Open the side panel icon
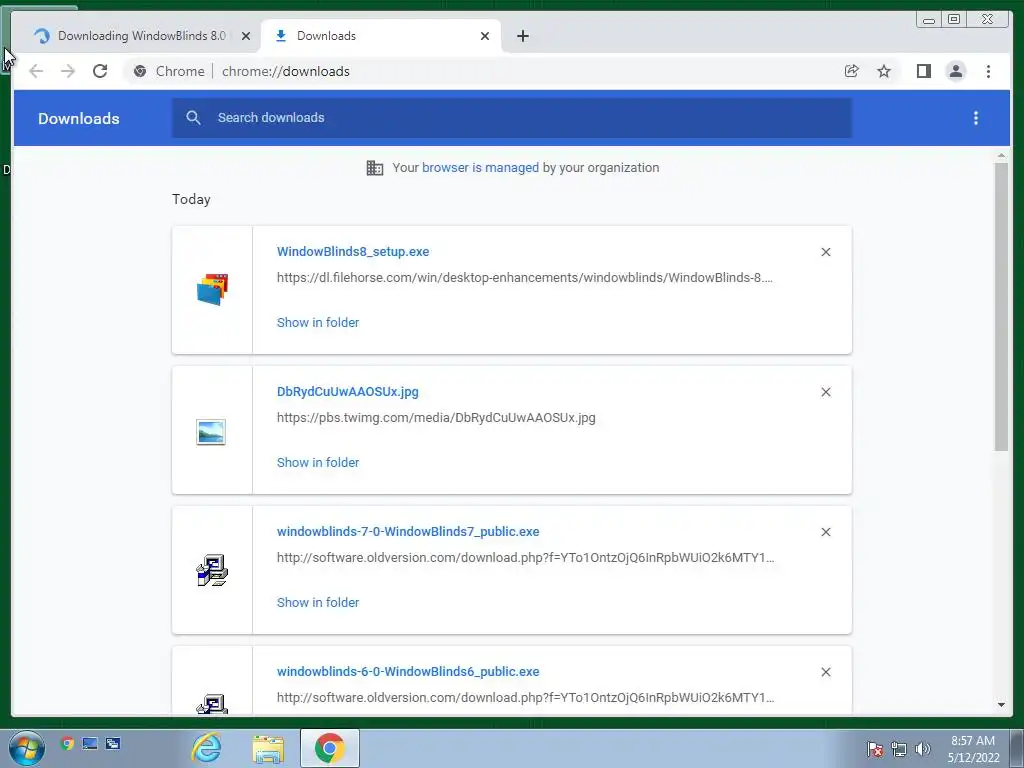The image size is (1024, 768). pyautogui.click(x=923, y=71)
